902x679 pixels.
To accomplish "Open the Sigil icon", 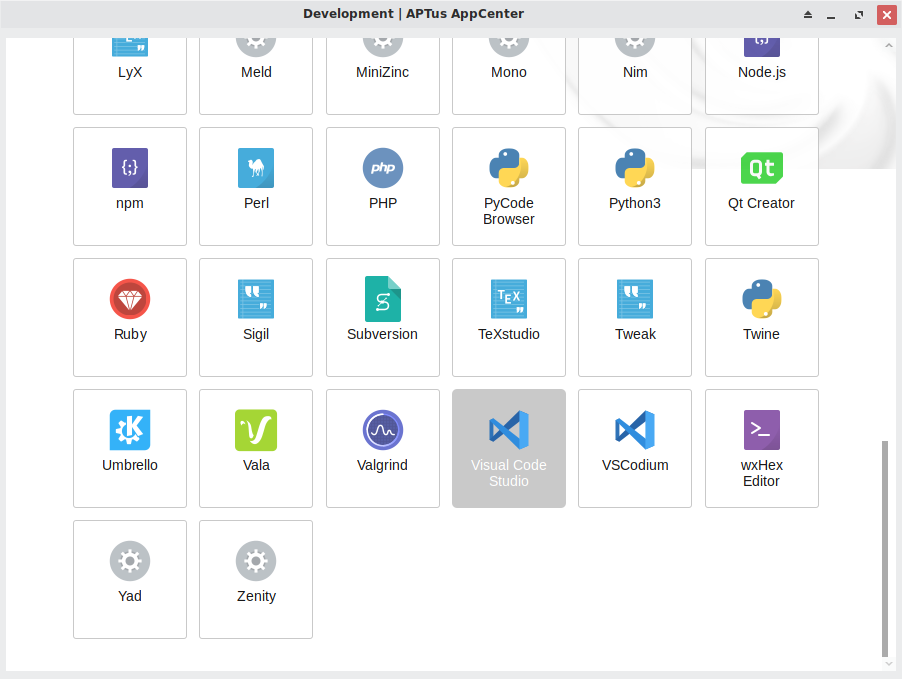I will (256, 299).
